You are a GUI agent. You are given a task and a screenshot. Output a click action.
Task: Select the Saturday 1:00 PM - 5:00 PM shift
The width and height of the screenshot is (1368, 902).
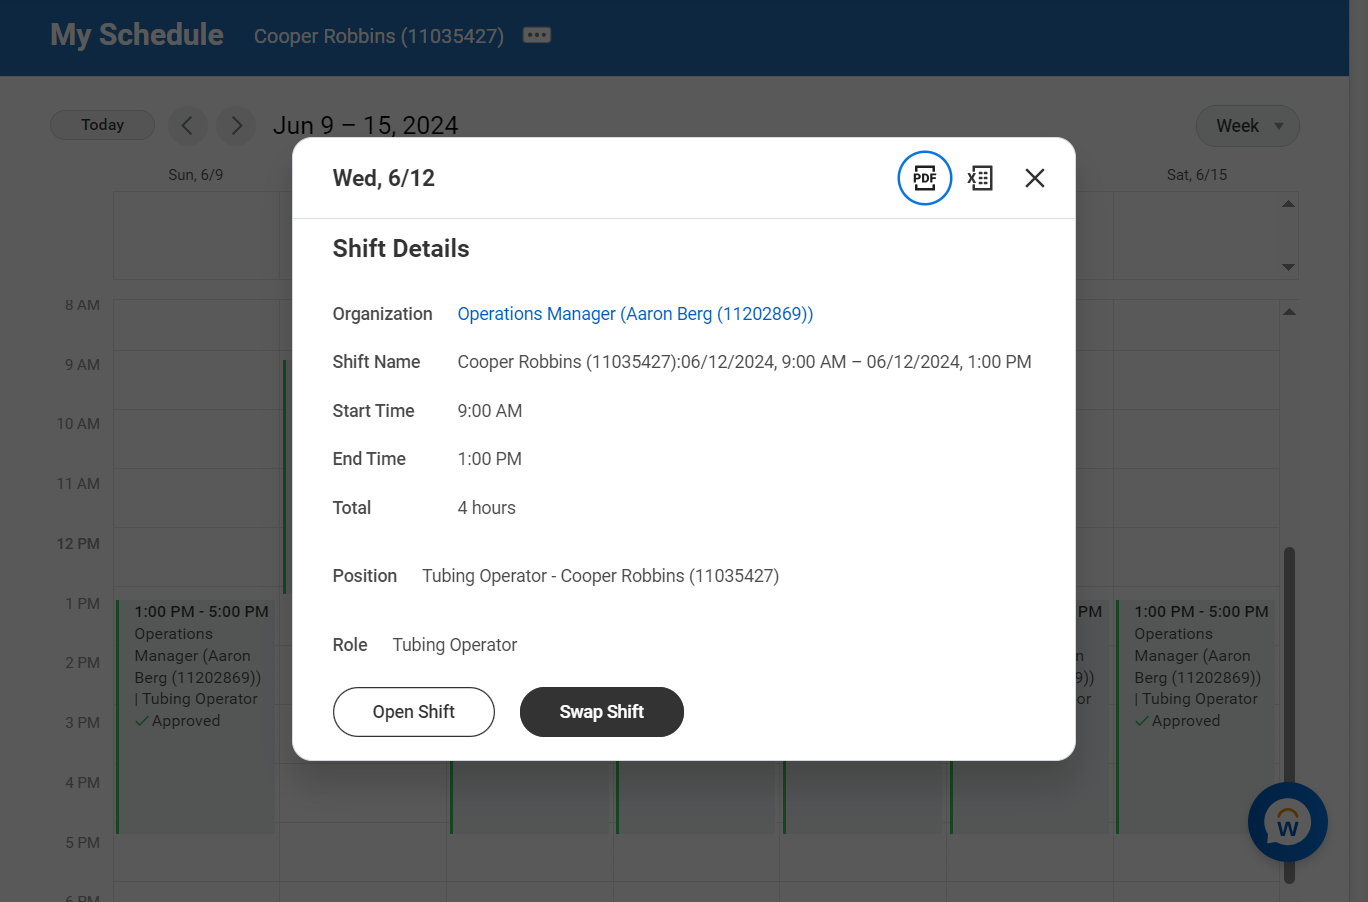(1197, 717)
